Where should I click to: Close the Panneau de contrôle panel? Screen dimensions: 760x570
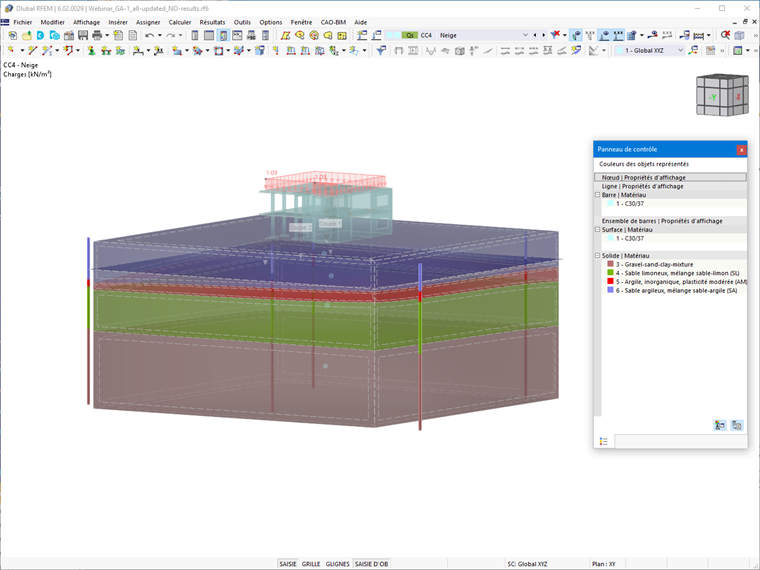point(741,150)
